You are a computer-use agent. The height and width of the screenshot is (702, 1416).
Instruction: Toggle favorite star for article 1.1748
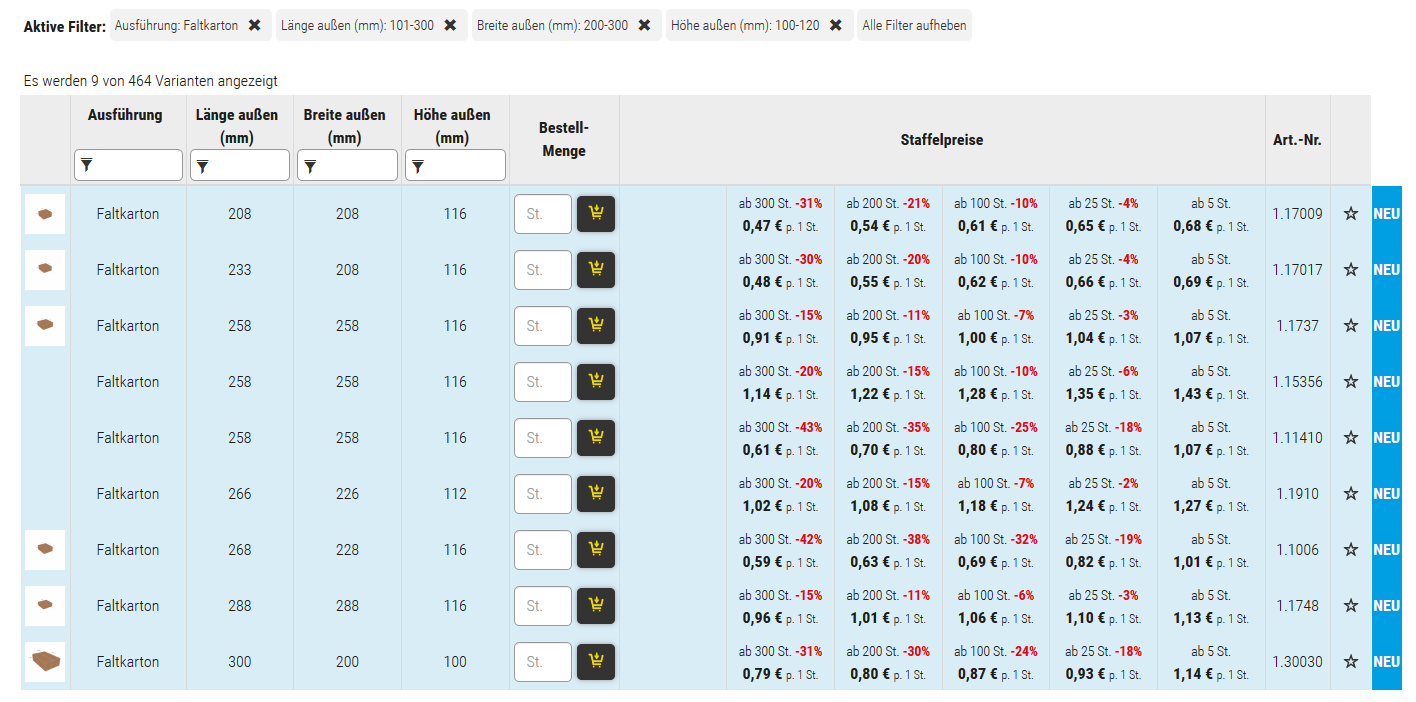1351,606
